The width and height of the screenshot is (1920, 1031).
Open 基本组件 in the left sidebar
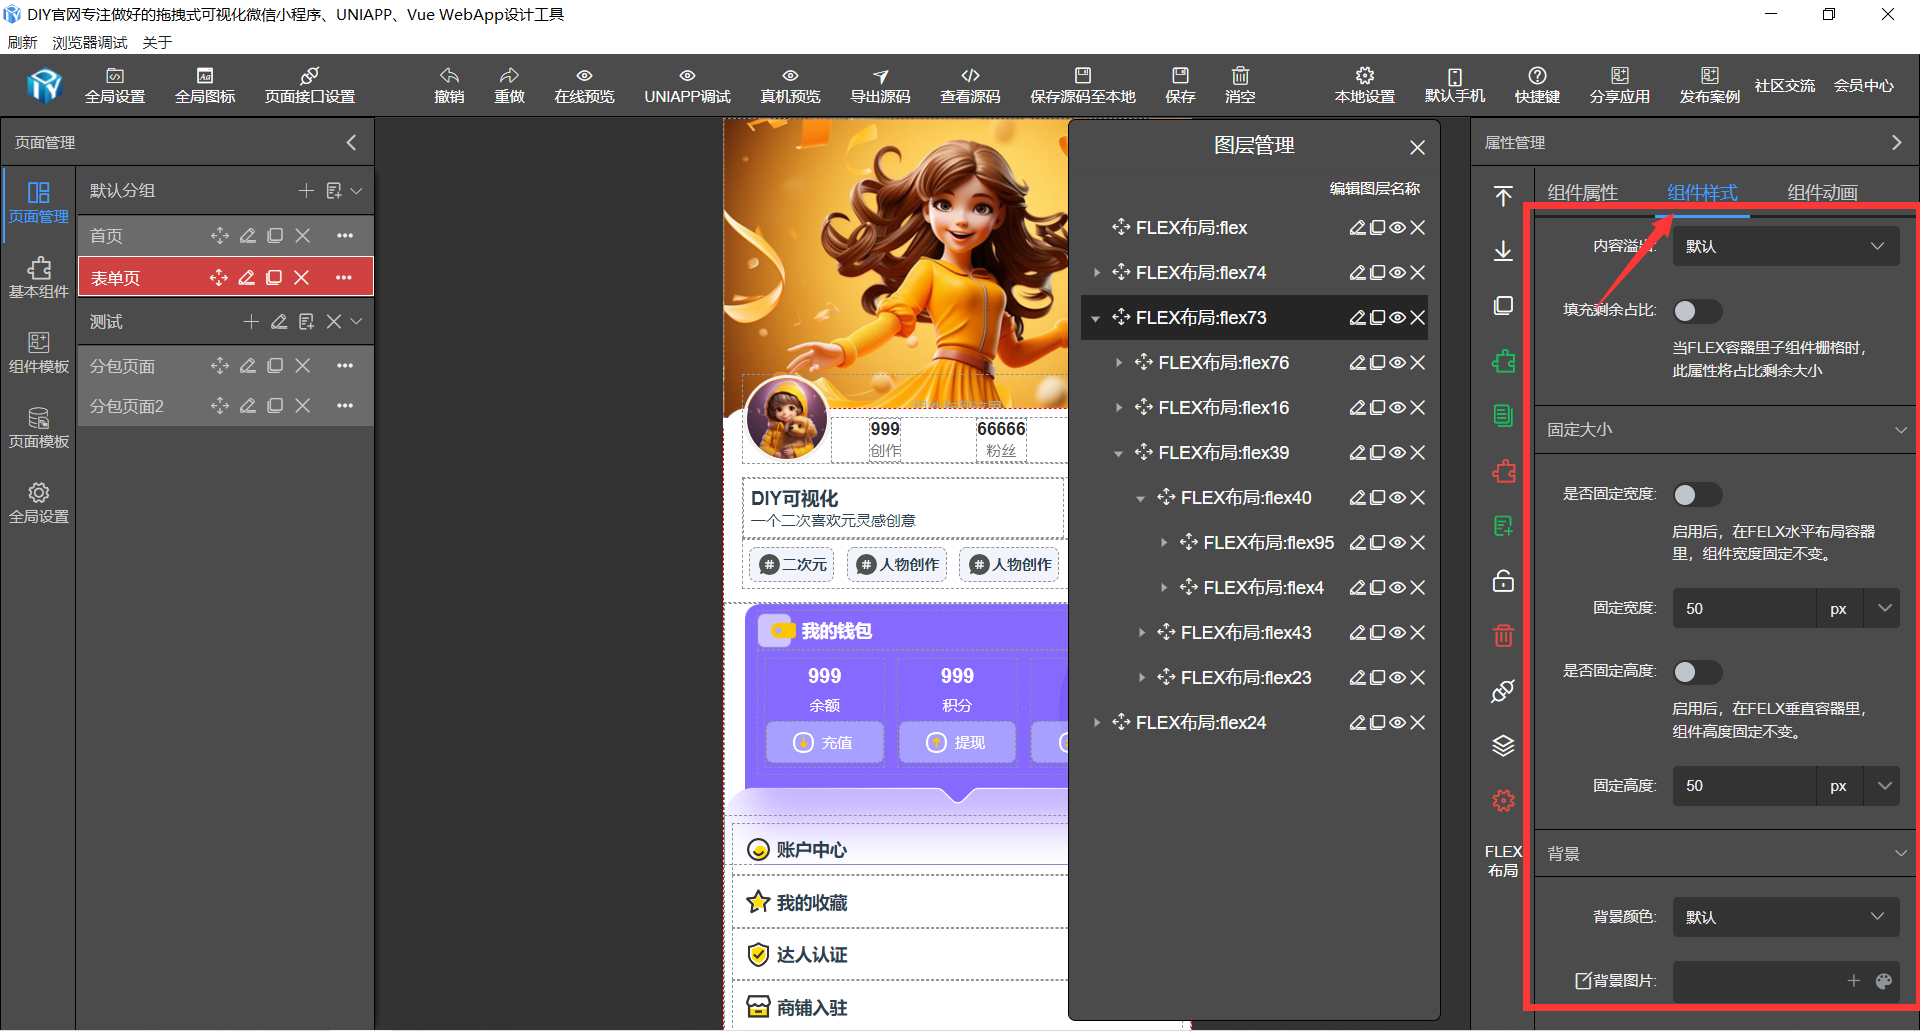(39, 278)
